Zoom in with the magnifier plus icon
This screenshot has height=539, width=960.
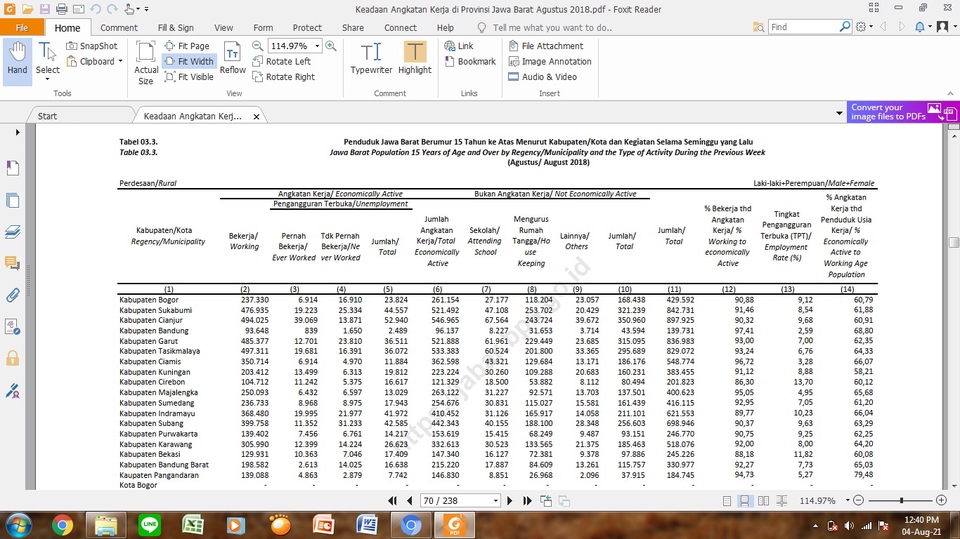pos(331,46)
